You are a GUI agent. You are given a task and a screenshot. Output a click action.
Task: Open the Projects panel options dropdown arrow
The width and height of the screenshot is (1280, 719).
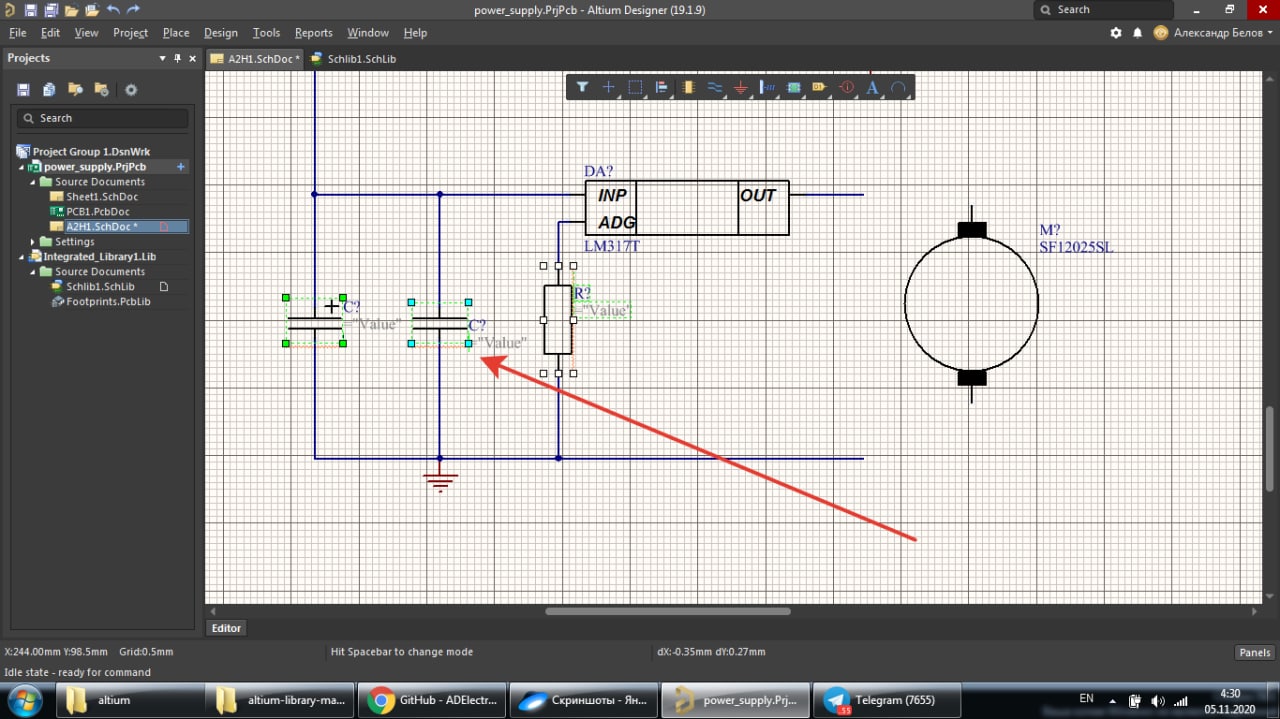click(163, 58)
